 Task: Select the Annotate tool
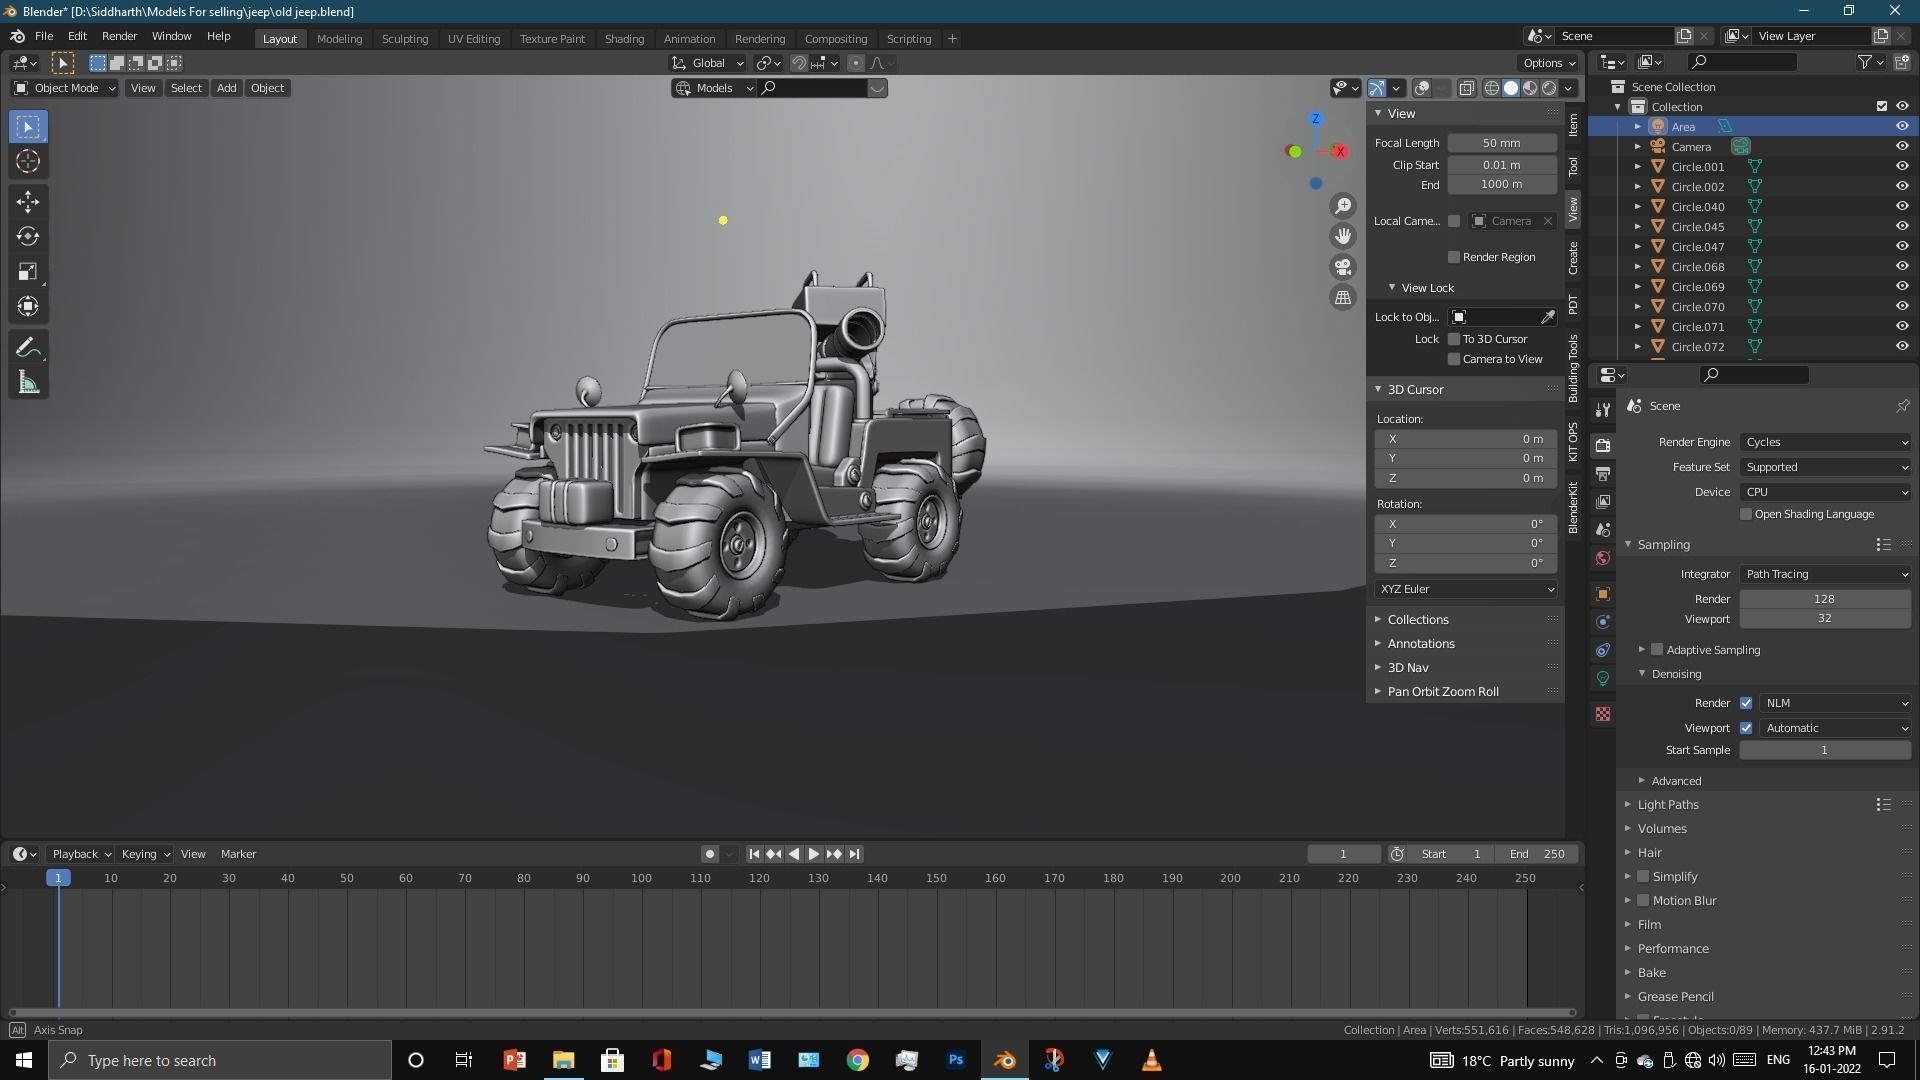pyautogui.click(x=28, y=348)
